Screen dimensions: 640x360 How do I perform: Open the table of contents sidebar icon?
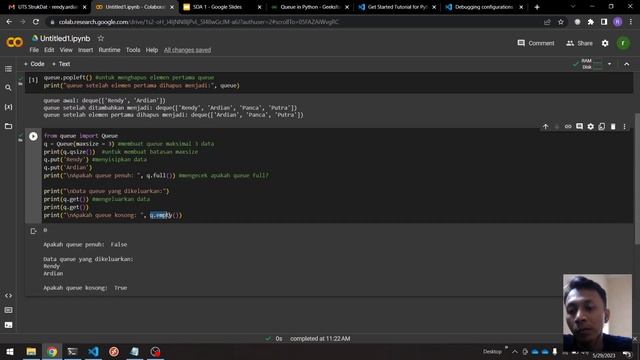(x=8, y=69)
